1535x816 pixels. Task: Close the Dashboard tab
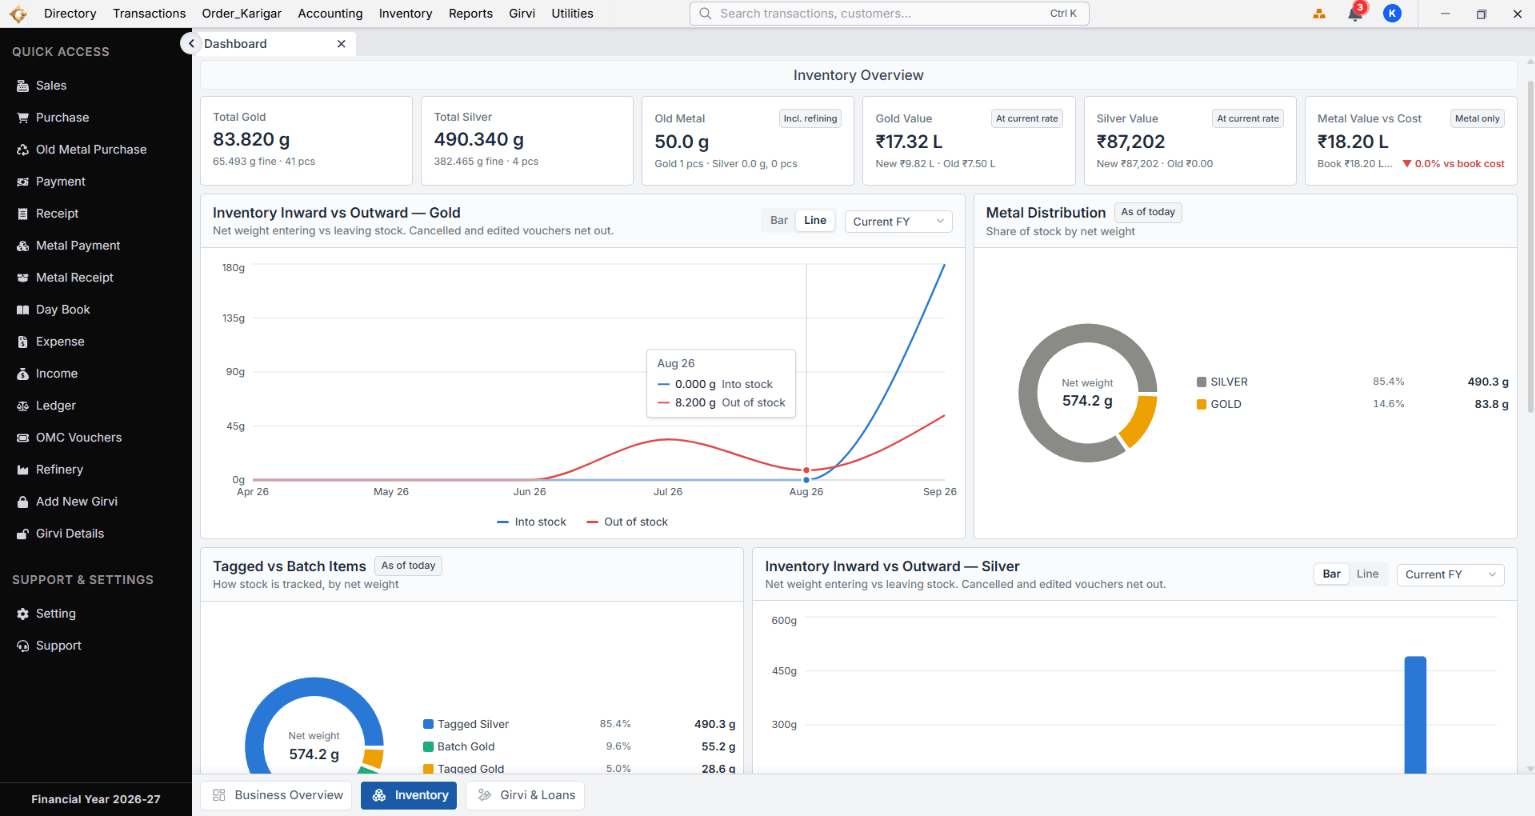tap(341, 44)
